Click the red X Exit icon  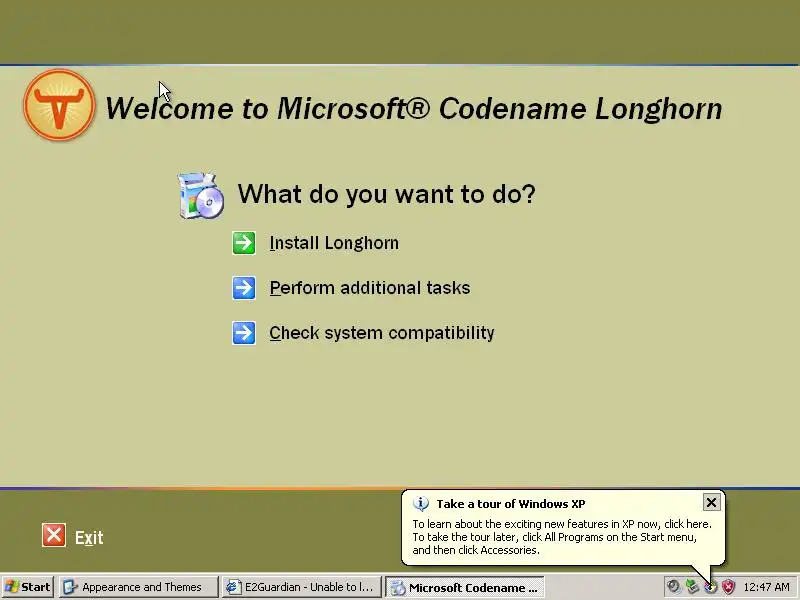pos(54,535)
